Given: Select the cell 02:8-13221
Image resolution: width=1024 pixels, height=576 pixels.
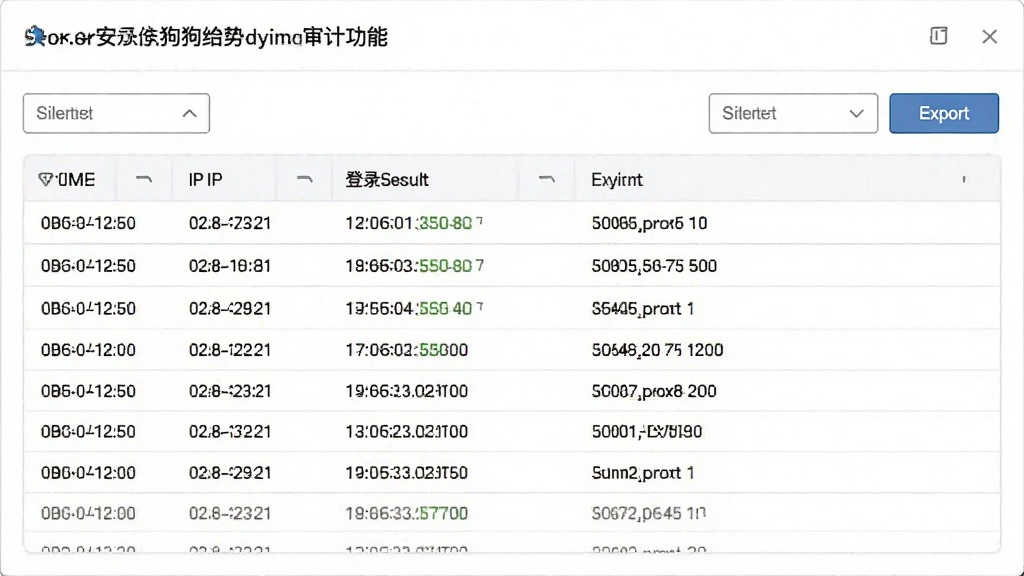Looking at the screenshot, I should [x=230, y=432].
